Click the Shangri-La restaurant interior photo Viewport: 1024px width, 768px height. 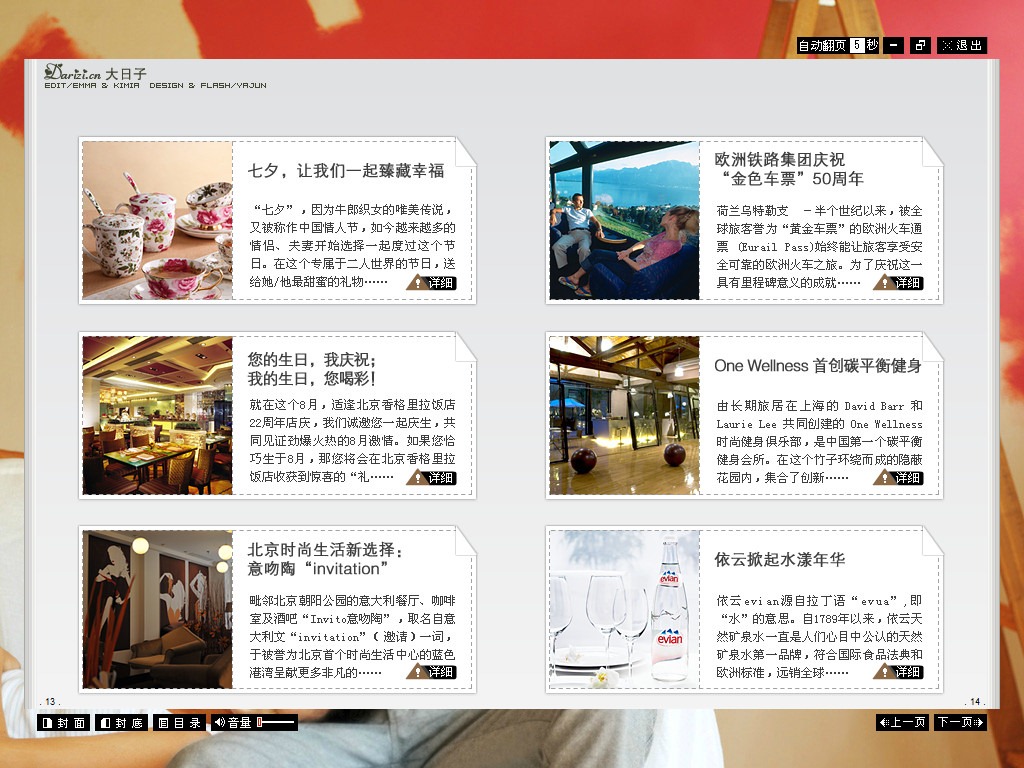click(157, 415)
